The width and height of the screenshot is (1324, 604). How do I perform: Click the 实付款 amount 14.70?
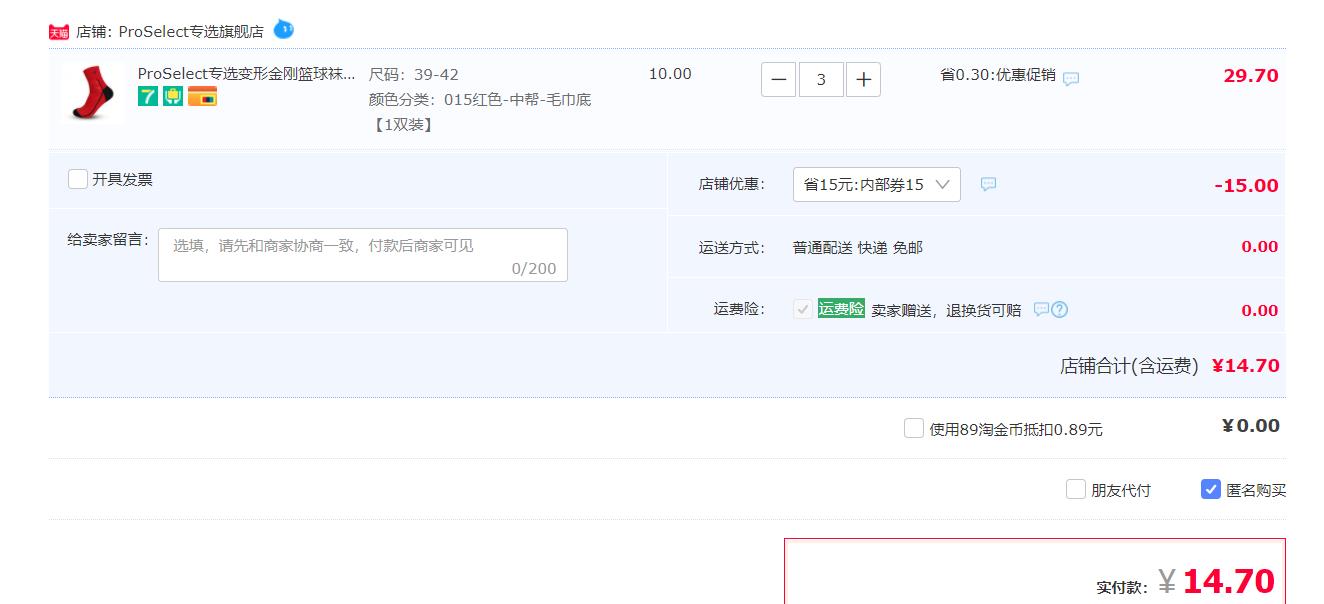coord(1229,581)
